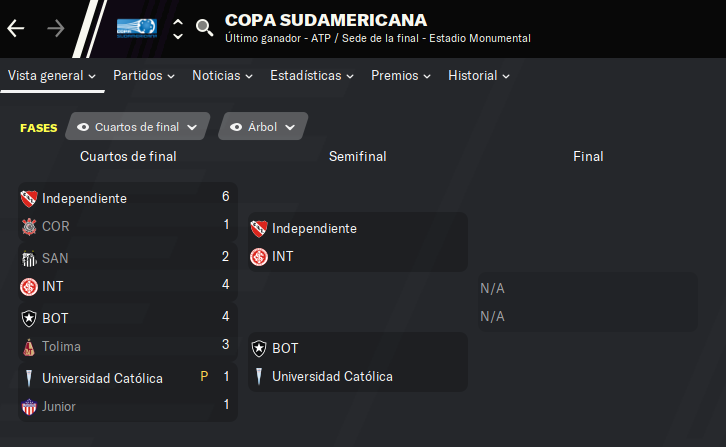
Task: Click Independiente crest in quarterfinals
Action: point(29,198)
